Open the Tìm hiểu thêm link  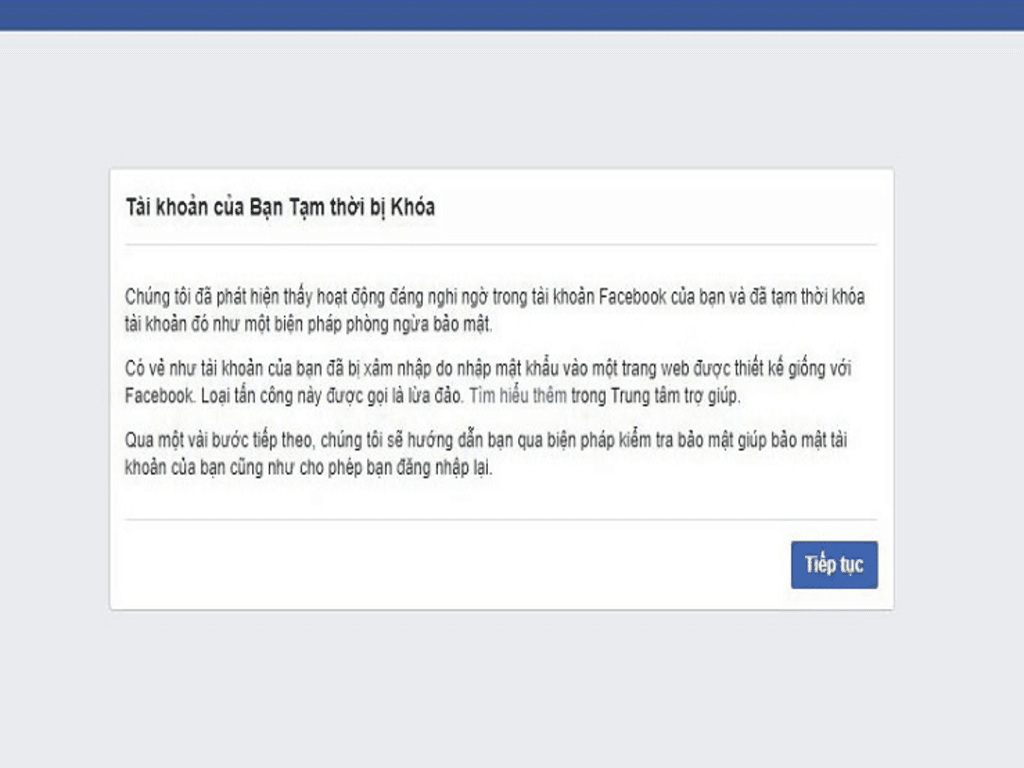(x=518, y=395)
